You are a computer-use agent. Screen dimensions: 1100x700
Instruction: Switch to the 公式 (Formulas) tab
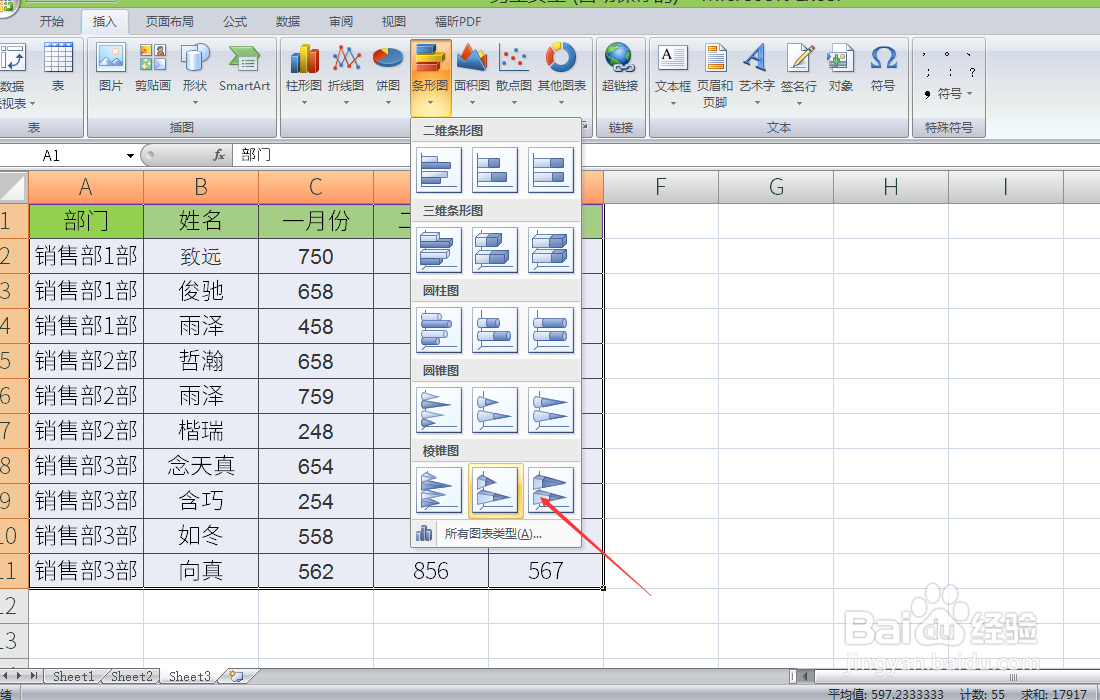coord(235,22)
